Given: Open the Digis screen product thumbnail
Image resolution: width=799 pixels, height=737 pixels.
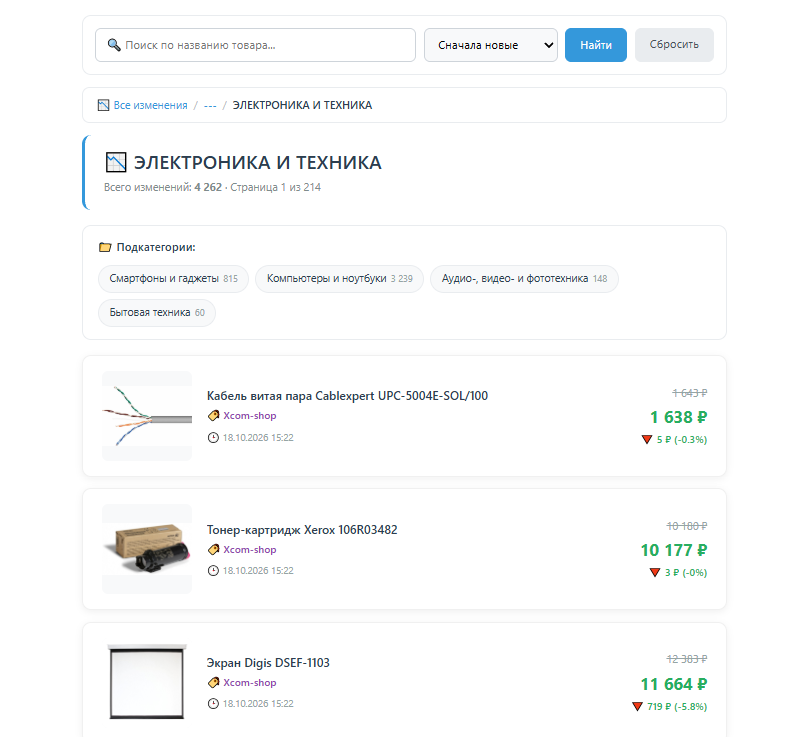Looking at the screenshot, I should [x=147, y=682].
